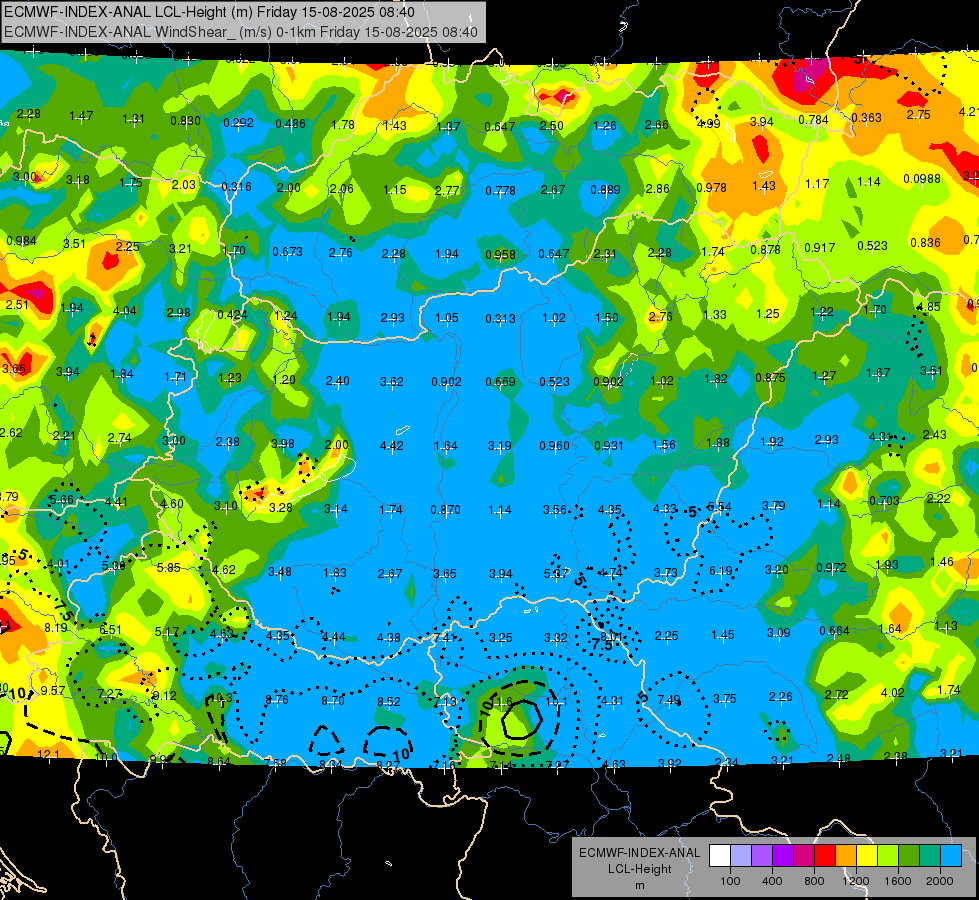Click the grid value 0.778

point(500,190)
